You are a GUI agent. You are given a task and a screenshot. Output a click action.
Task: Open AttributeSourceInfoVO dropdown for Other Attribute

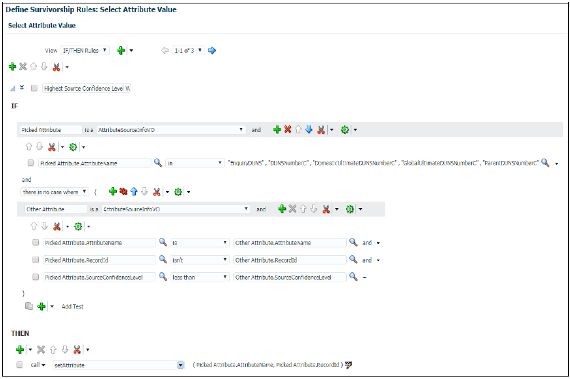click(176, 209)
